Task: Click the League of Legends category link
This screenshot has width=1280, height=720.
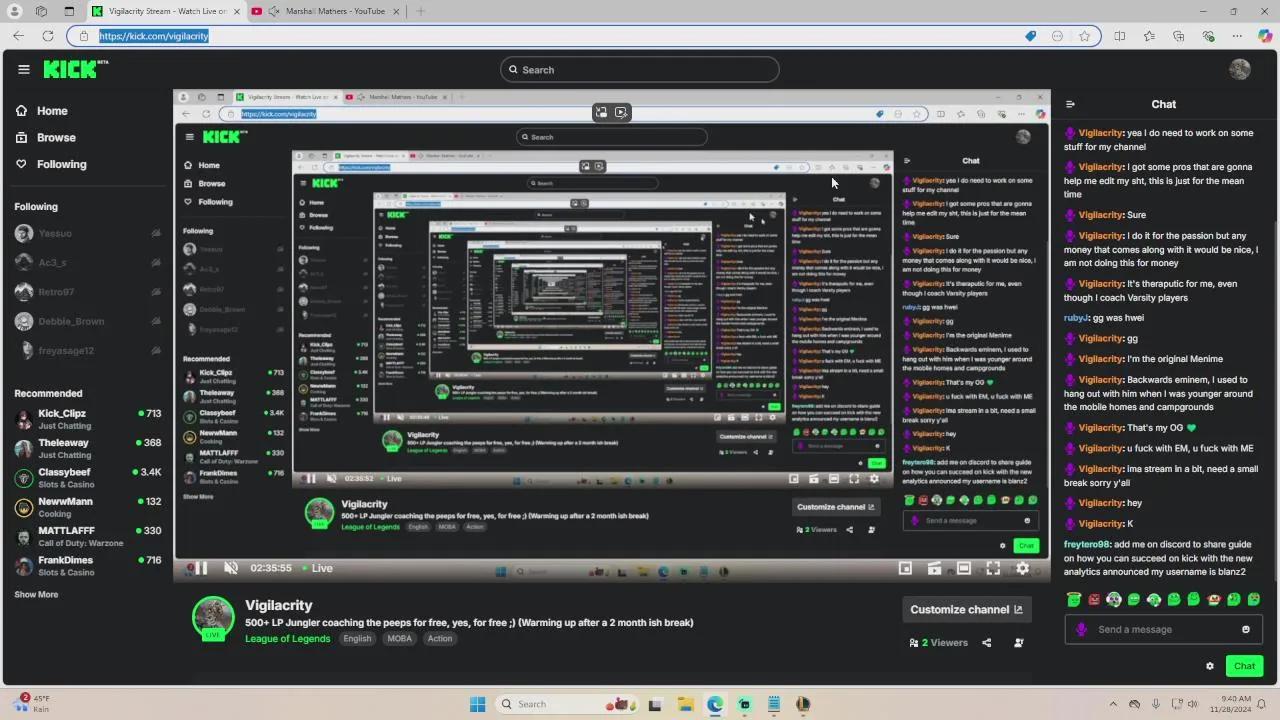Action: pyautogui.click(x=287, y=639)
